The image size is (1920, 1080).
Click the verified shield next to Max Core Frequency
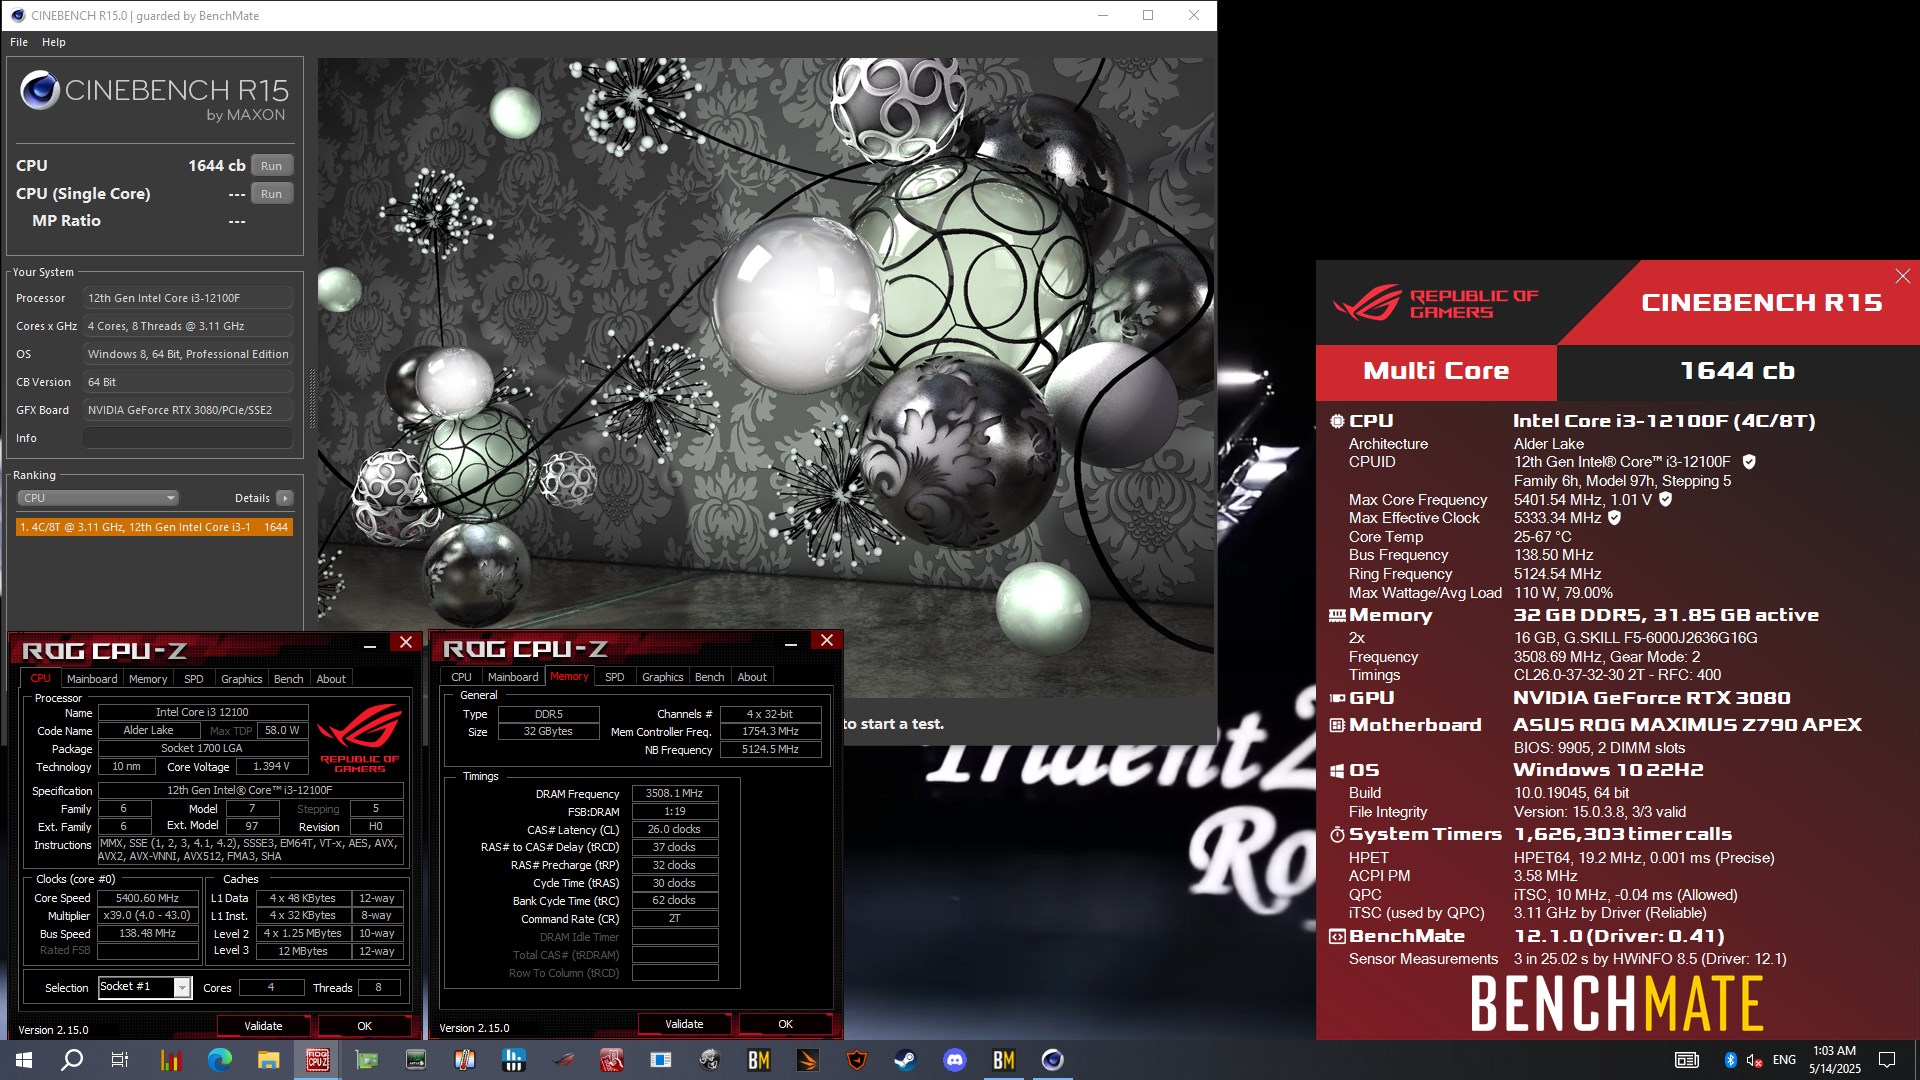[1666, 499]
